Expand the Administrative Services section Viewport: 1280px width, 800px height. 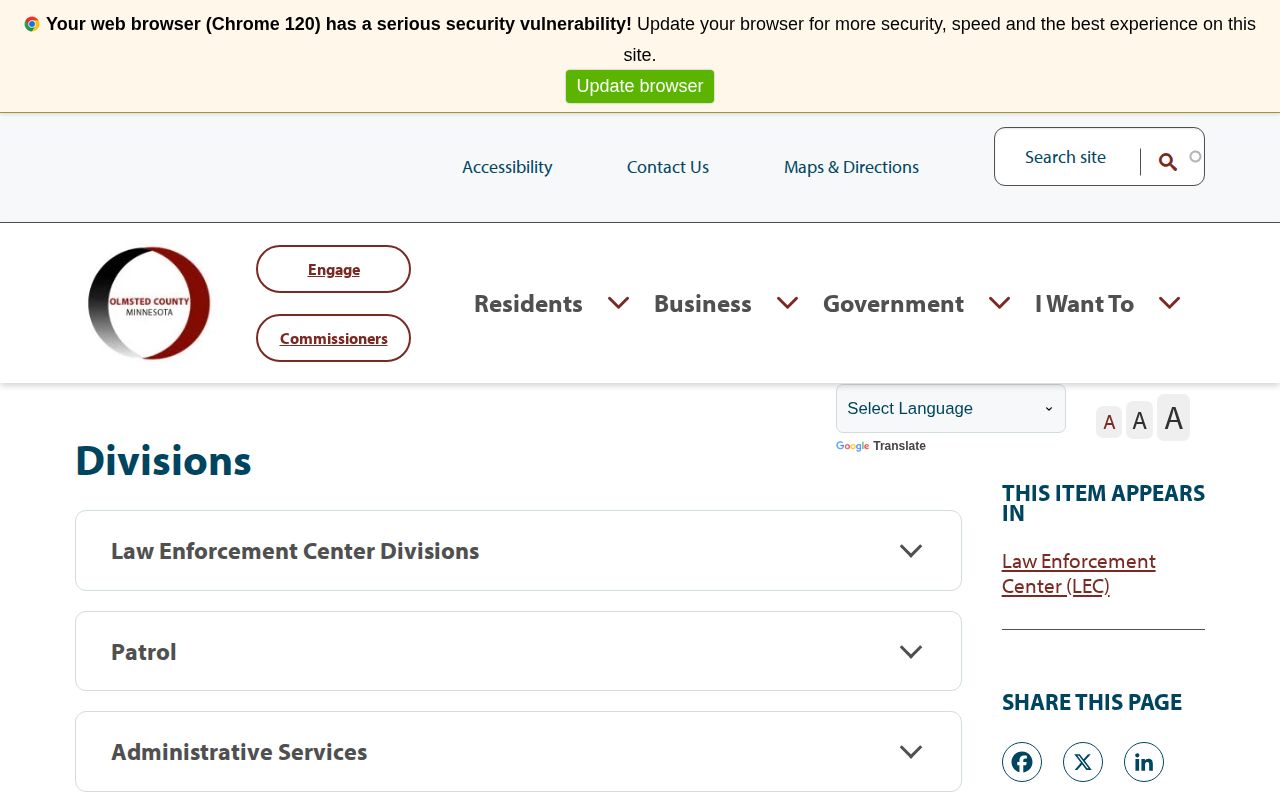518,752
